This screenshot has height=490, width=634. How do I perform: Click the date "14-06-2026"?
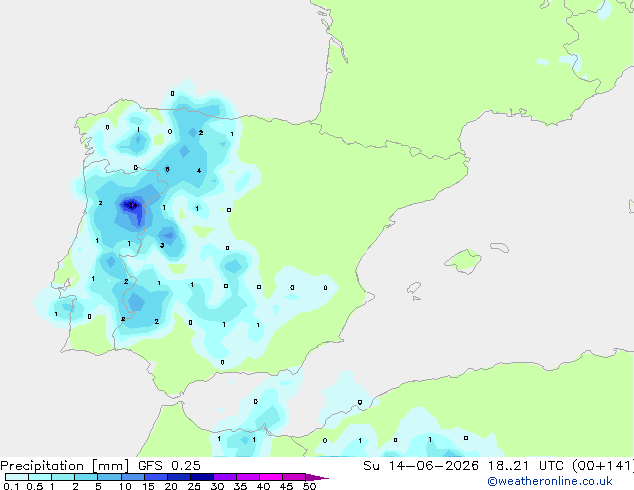pyautogui.click(x=434, y=466)
